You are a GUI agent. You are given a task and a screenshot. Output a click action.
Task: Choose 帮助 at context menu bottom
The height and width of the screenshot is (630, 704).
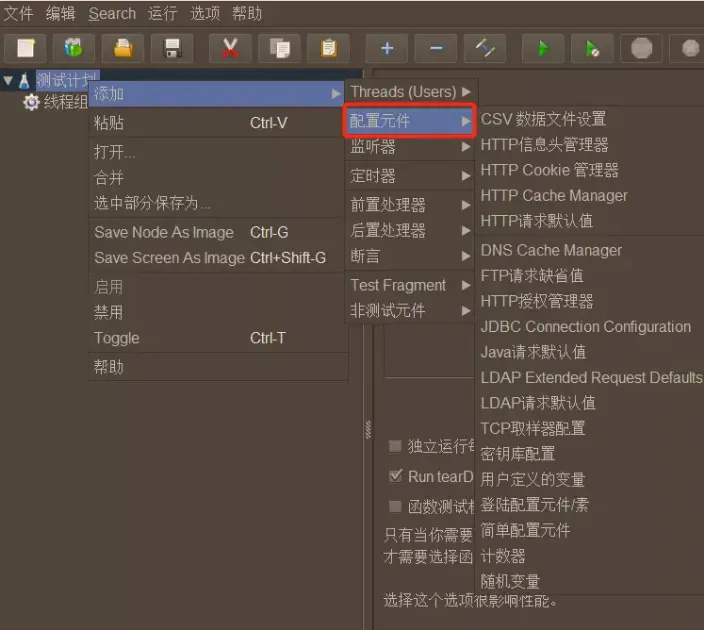click(217, 367)
